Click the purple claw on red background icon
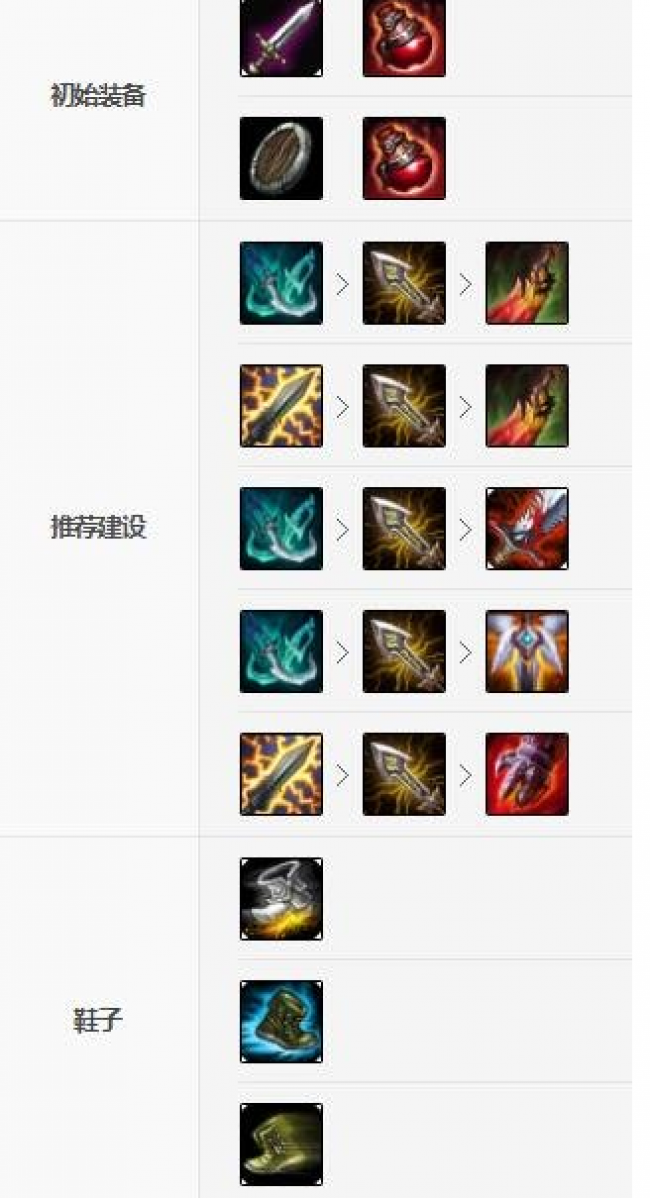The height and width of the screenshot is (1198, 650). coord(527,775)
